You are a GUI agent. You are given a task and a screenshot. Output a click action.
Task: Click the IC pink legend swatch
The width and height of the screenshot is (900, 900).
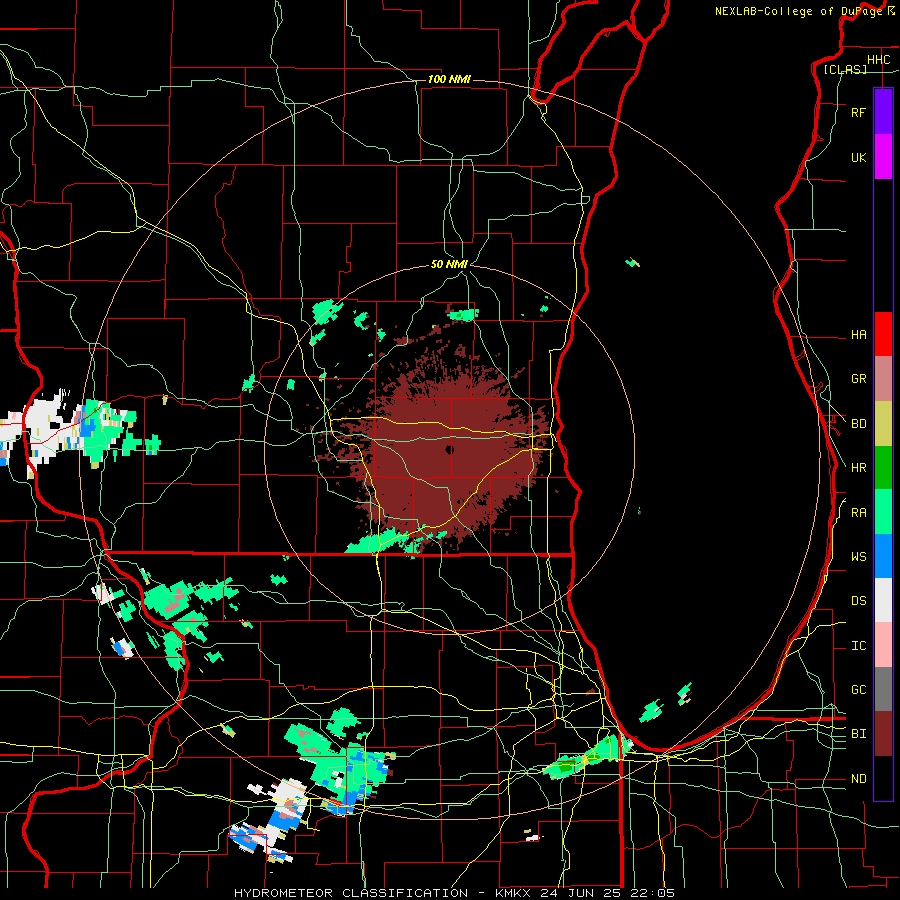[883, 645]
